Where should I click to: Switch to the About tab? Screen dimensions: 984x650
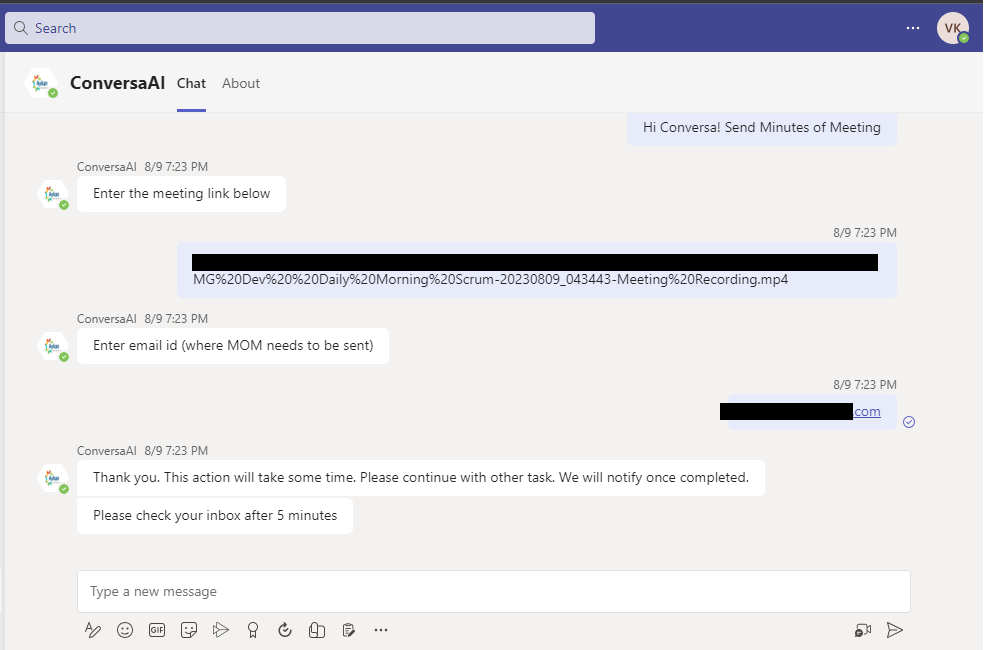241,83
